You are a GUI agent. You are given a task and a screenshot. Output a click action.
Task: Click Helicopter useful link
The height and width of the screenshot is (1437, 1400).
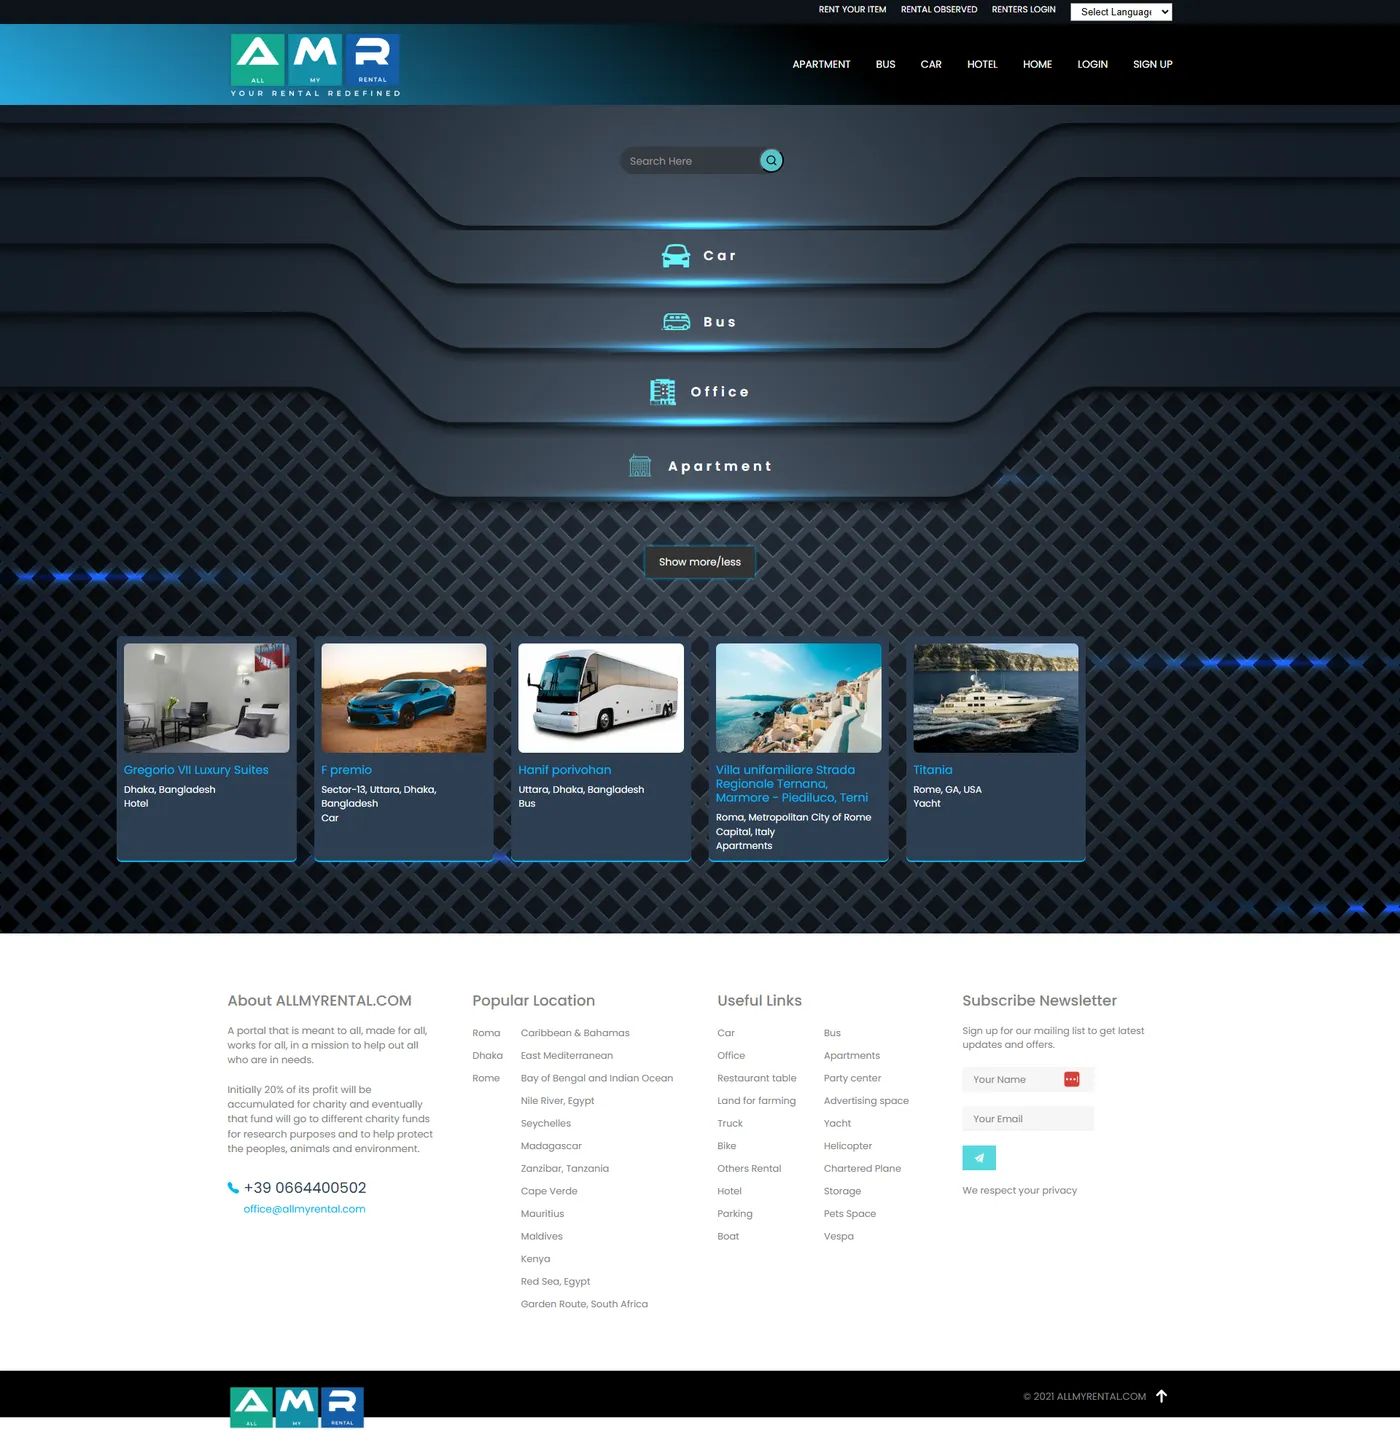tap(848, 1146)
